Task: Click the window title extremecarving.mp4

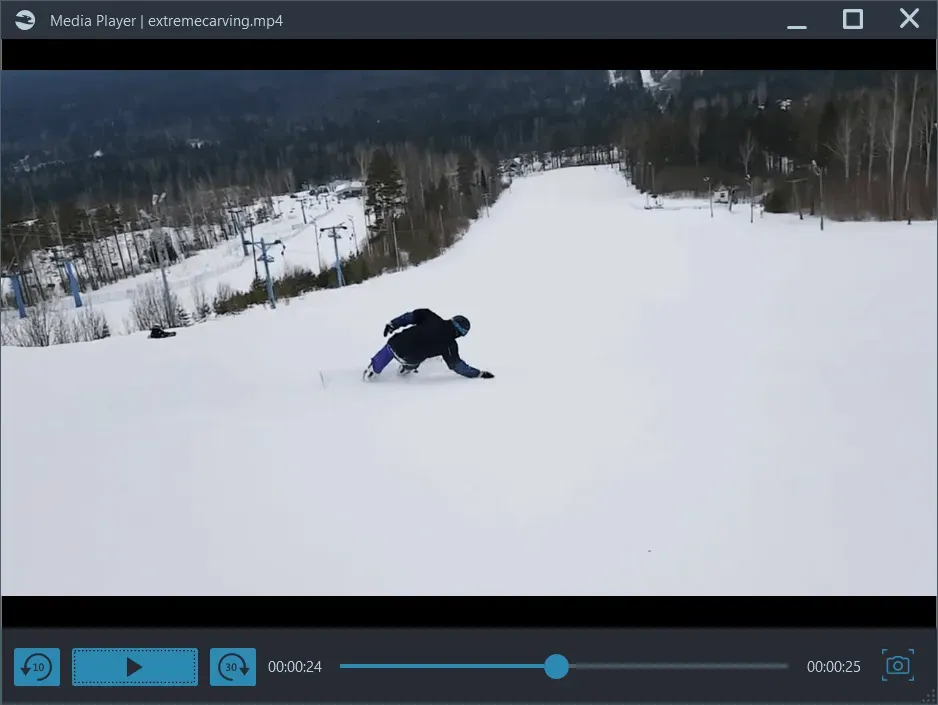Action: [x=215, y=21]
